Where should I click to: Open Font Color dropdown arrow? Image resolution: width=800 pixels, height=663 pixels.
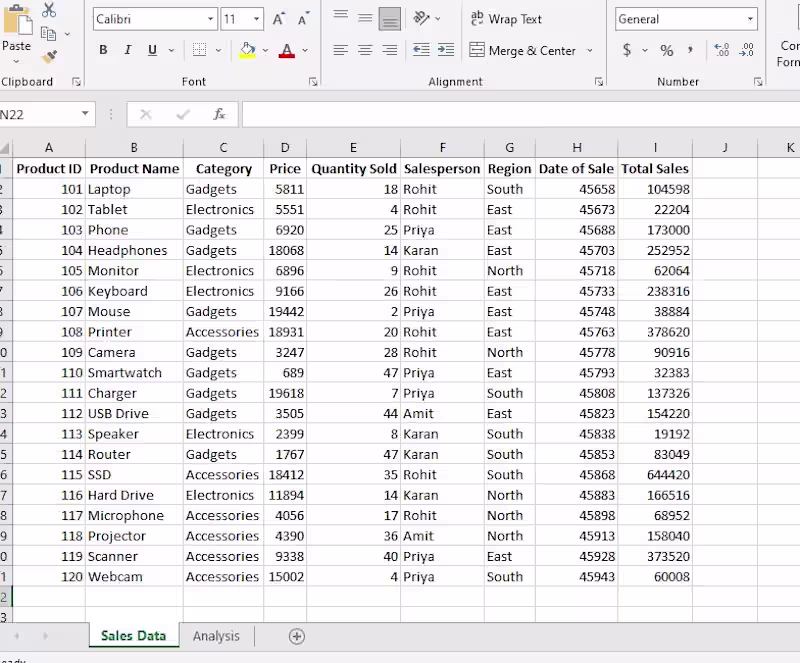coord(305,50)
